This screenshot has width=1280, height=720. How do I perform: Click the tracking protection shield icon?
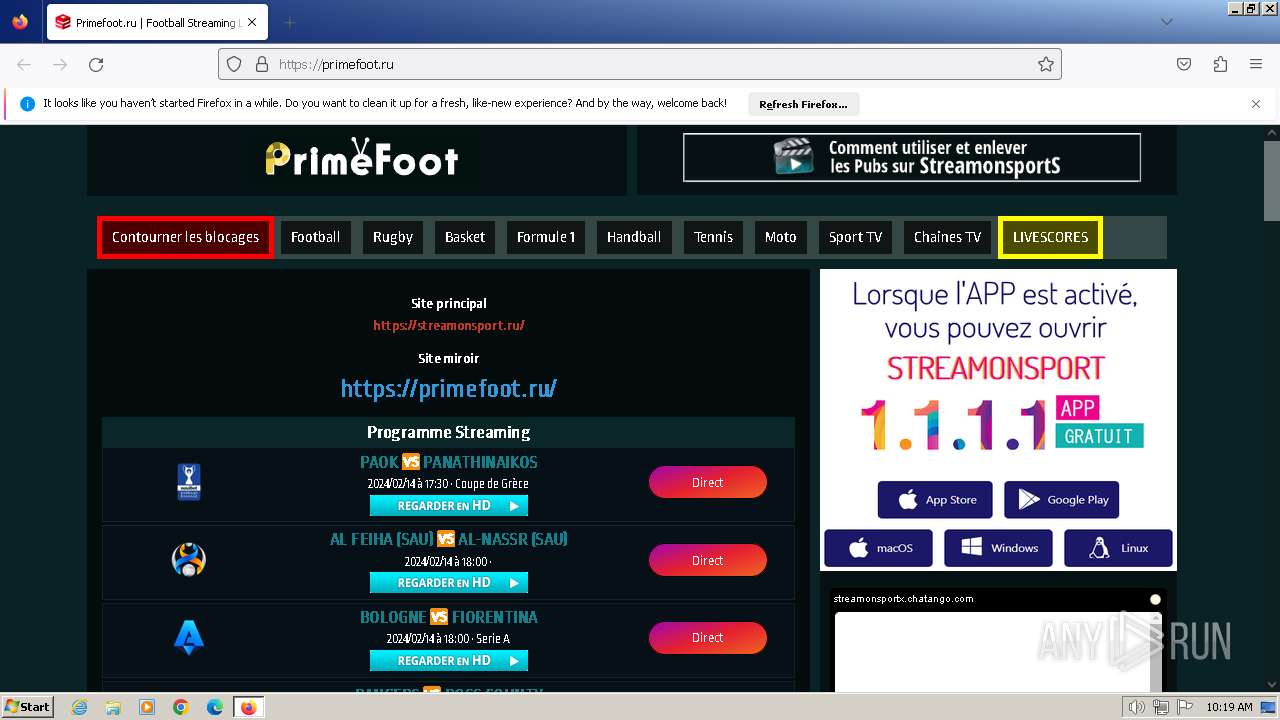(234, 64)
